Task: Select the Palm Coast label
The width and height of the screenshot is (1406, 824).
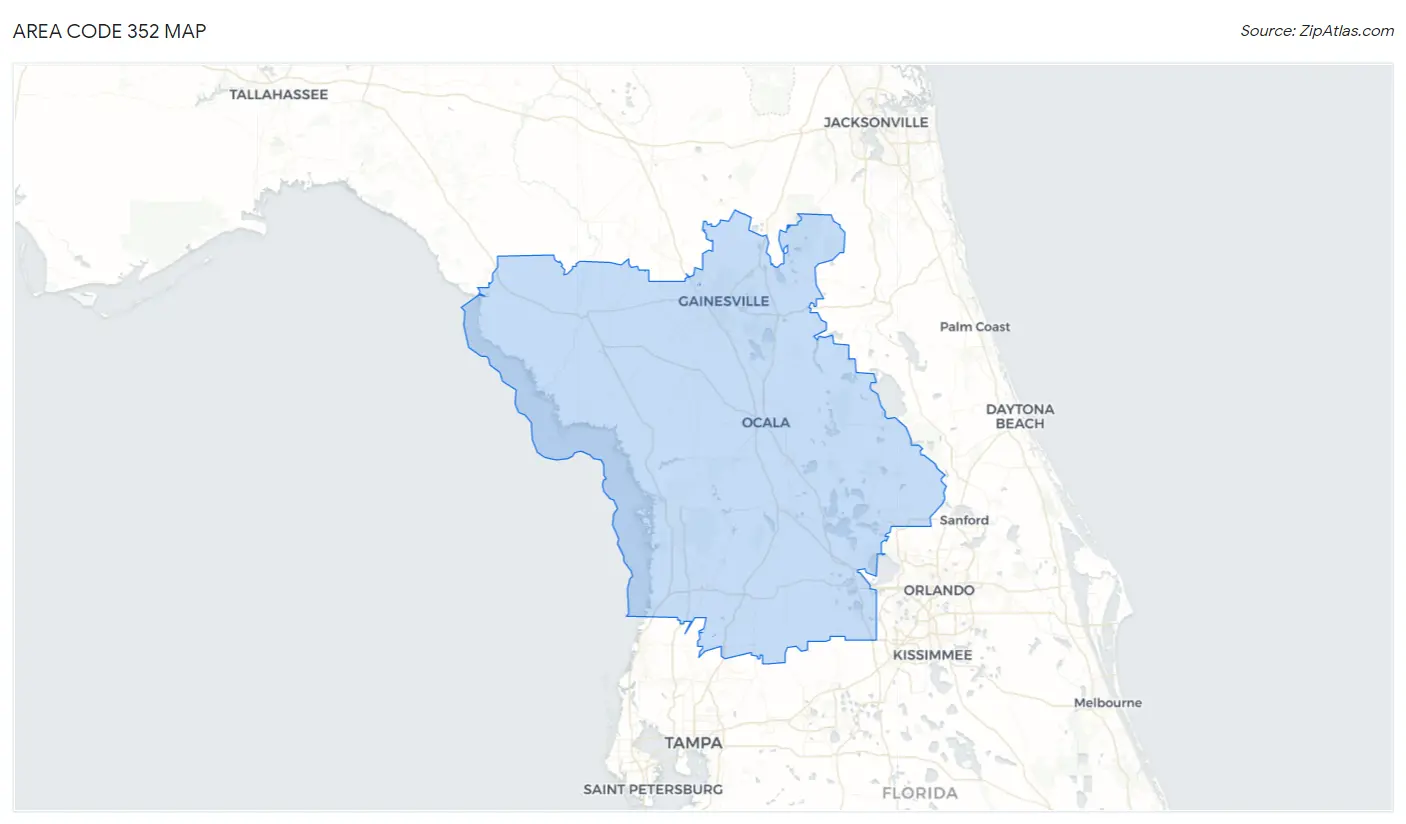Action: (974, 327)
